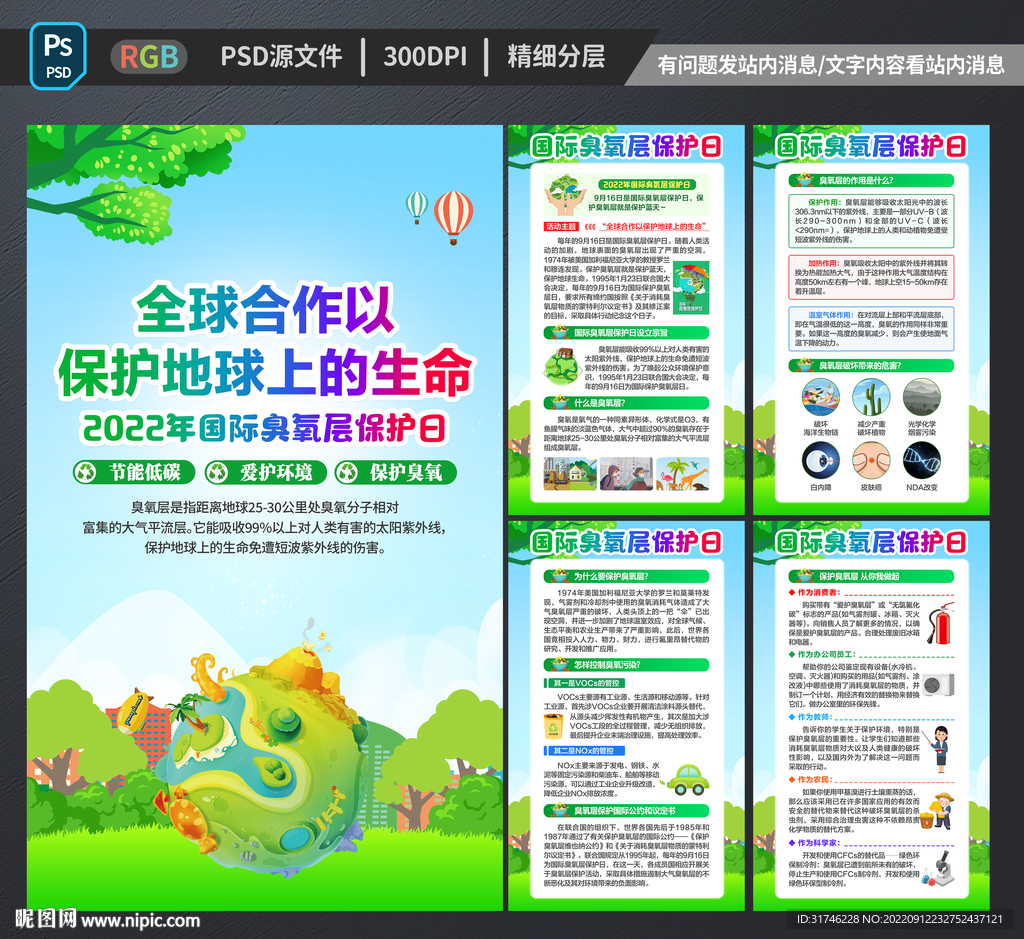1024x939 pixels.
Task: Click the NDA改变 DNA circular image
Action: [x=921, y=460]
